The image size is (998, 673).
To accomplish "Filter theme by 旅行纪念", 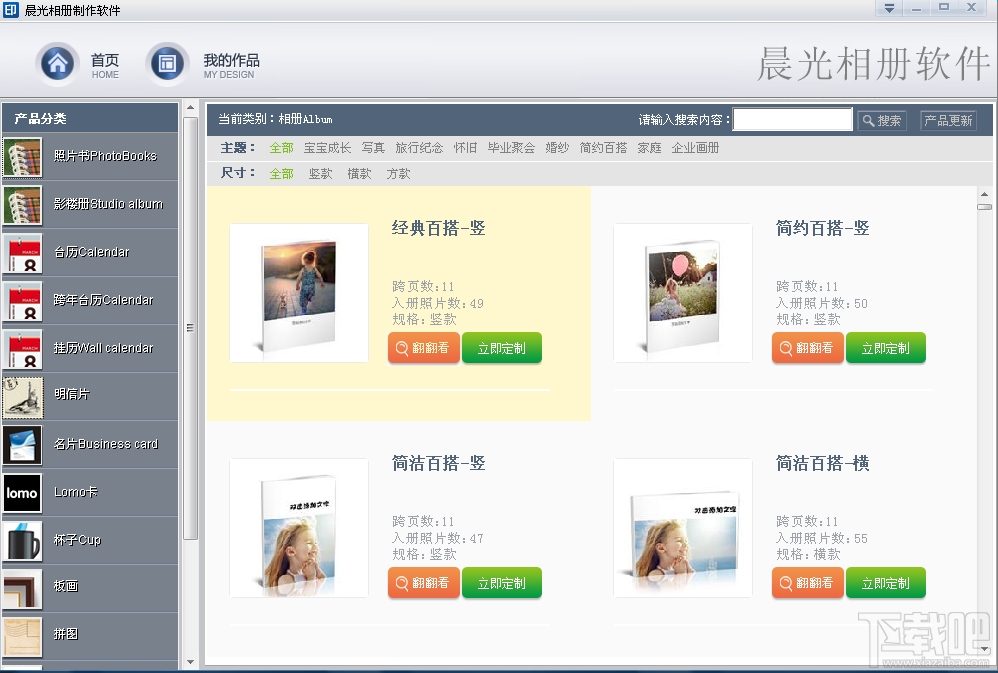I will (419, 148).
